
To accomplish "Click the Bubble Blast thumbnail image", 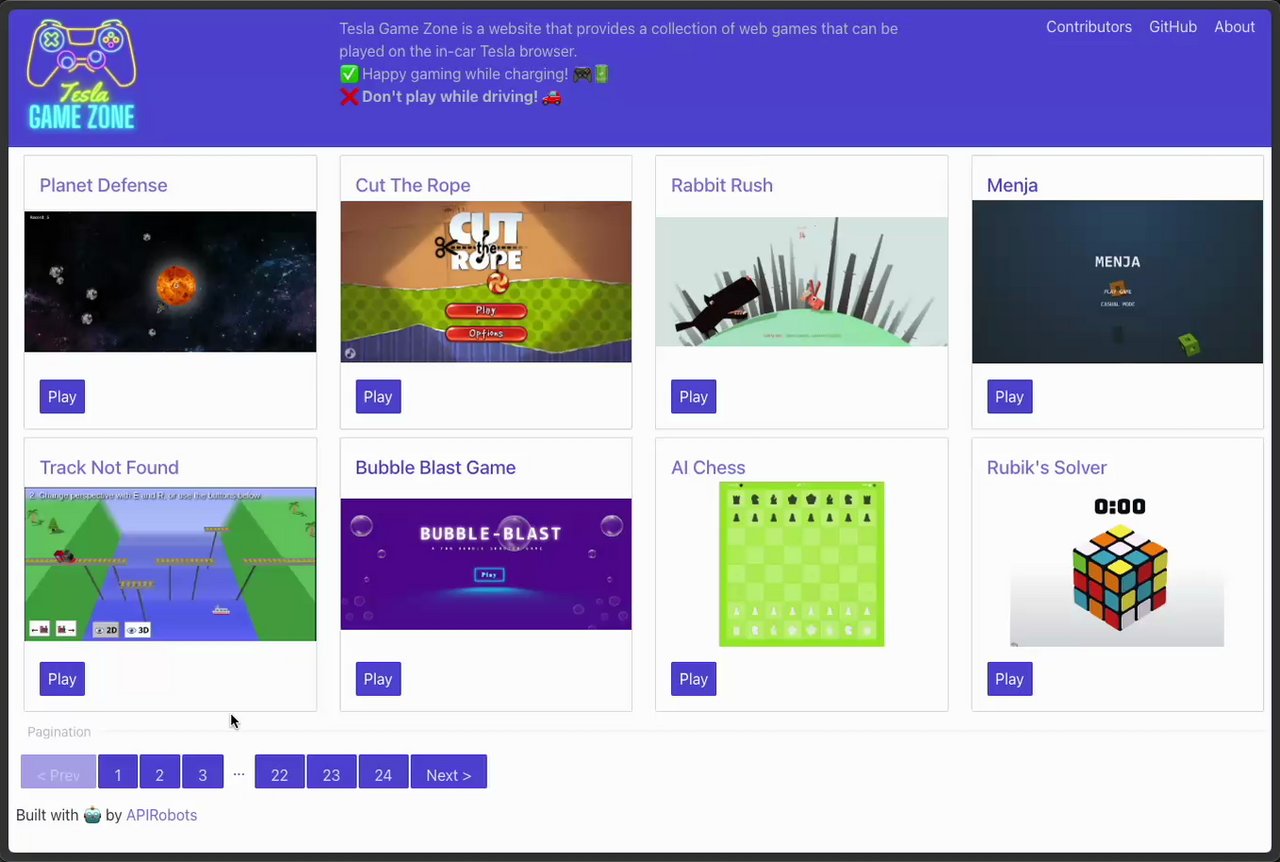I will [x=486, y=564].
